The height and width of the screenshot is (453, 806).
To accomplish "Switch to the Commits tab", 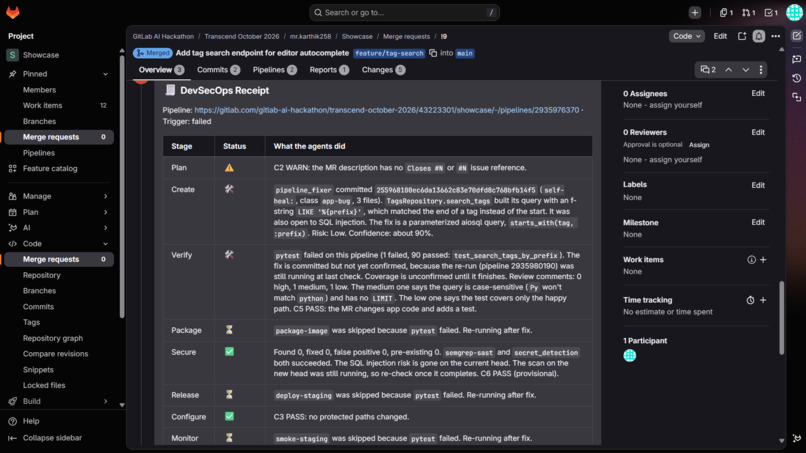I will click(218, 70).
